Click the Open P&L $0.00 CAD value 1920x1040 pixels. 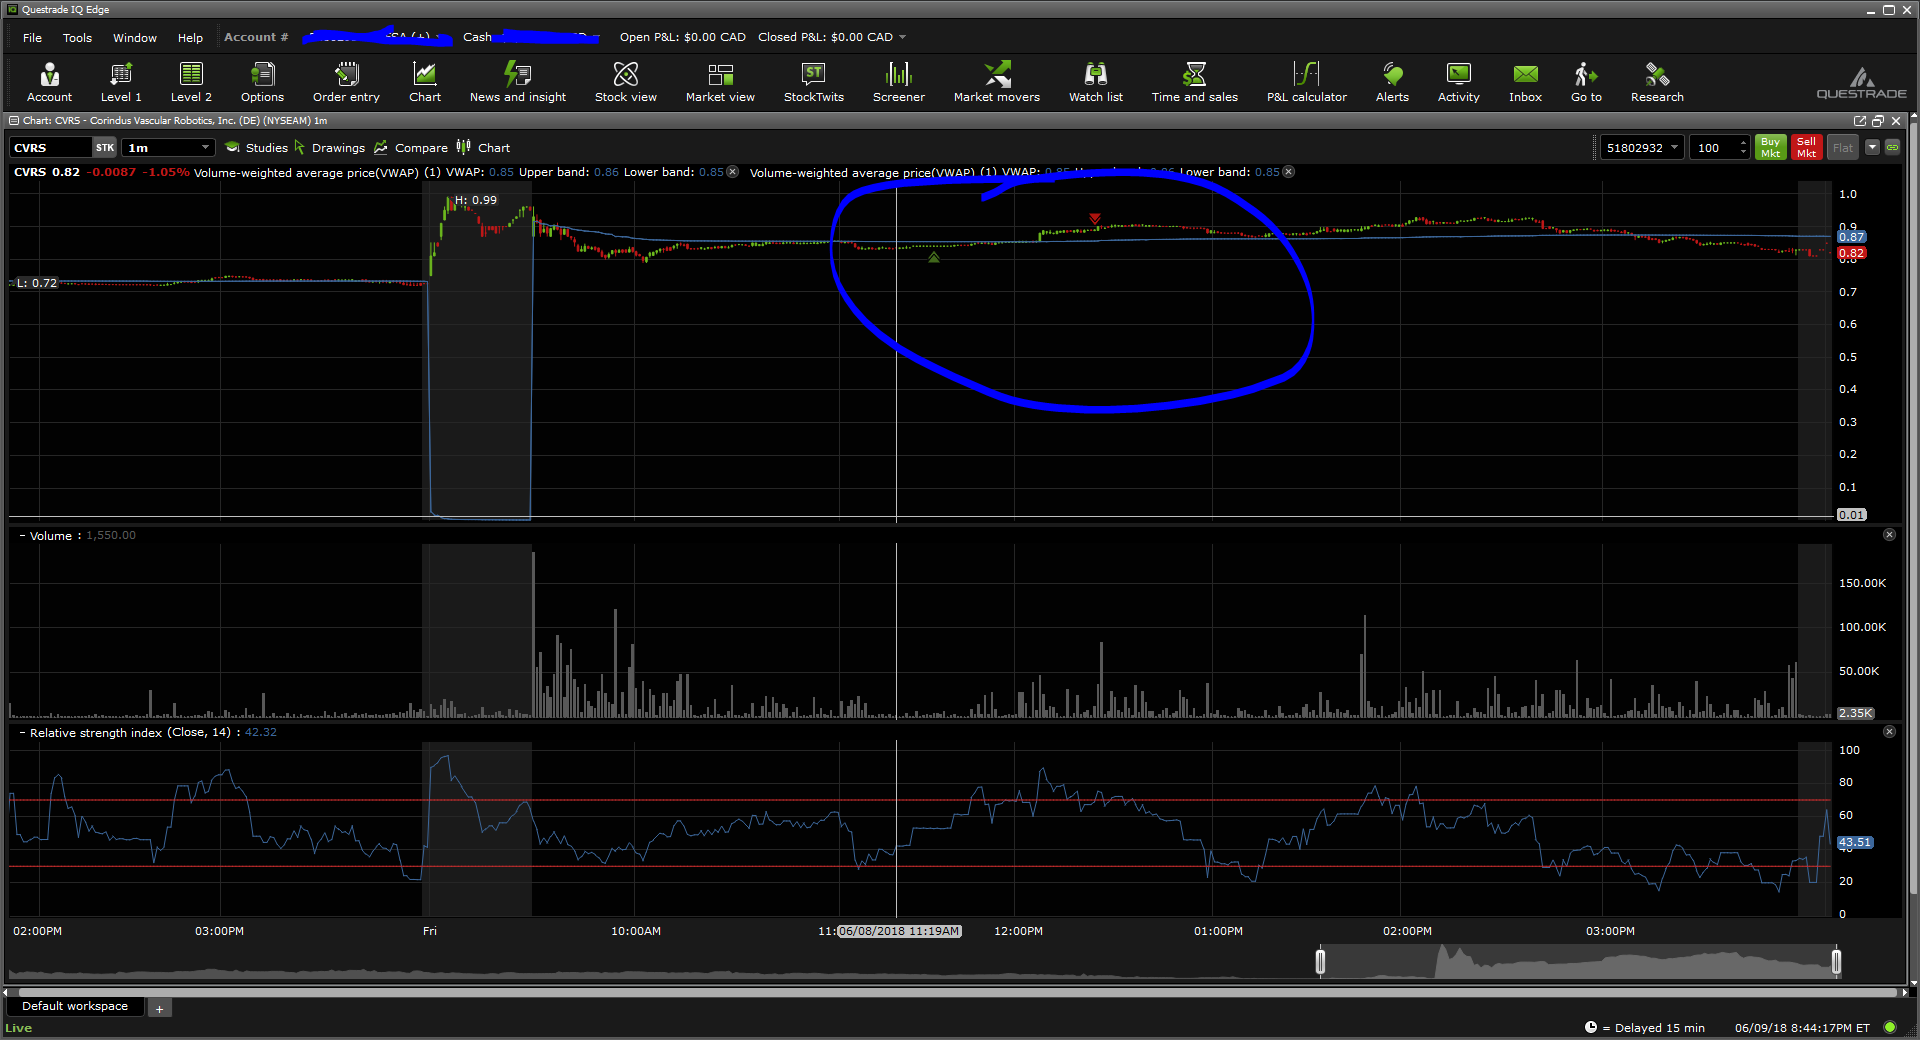click(714, 37)
